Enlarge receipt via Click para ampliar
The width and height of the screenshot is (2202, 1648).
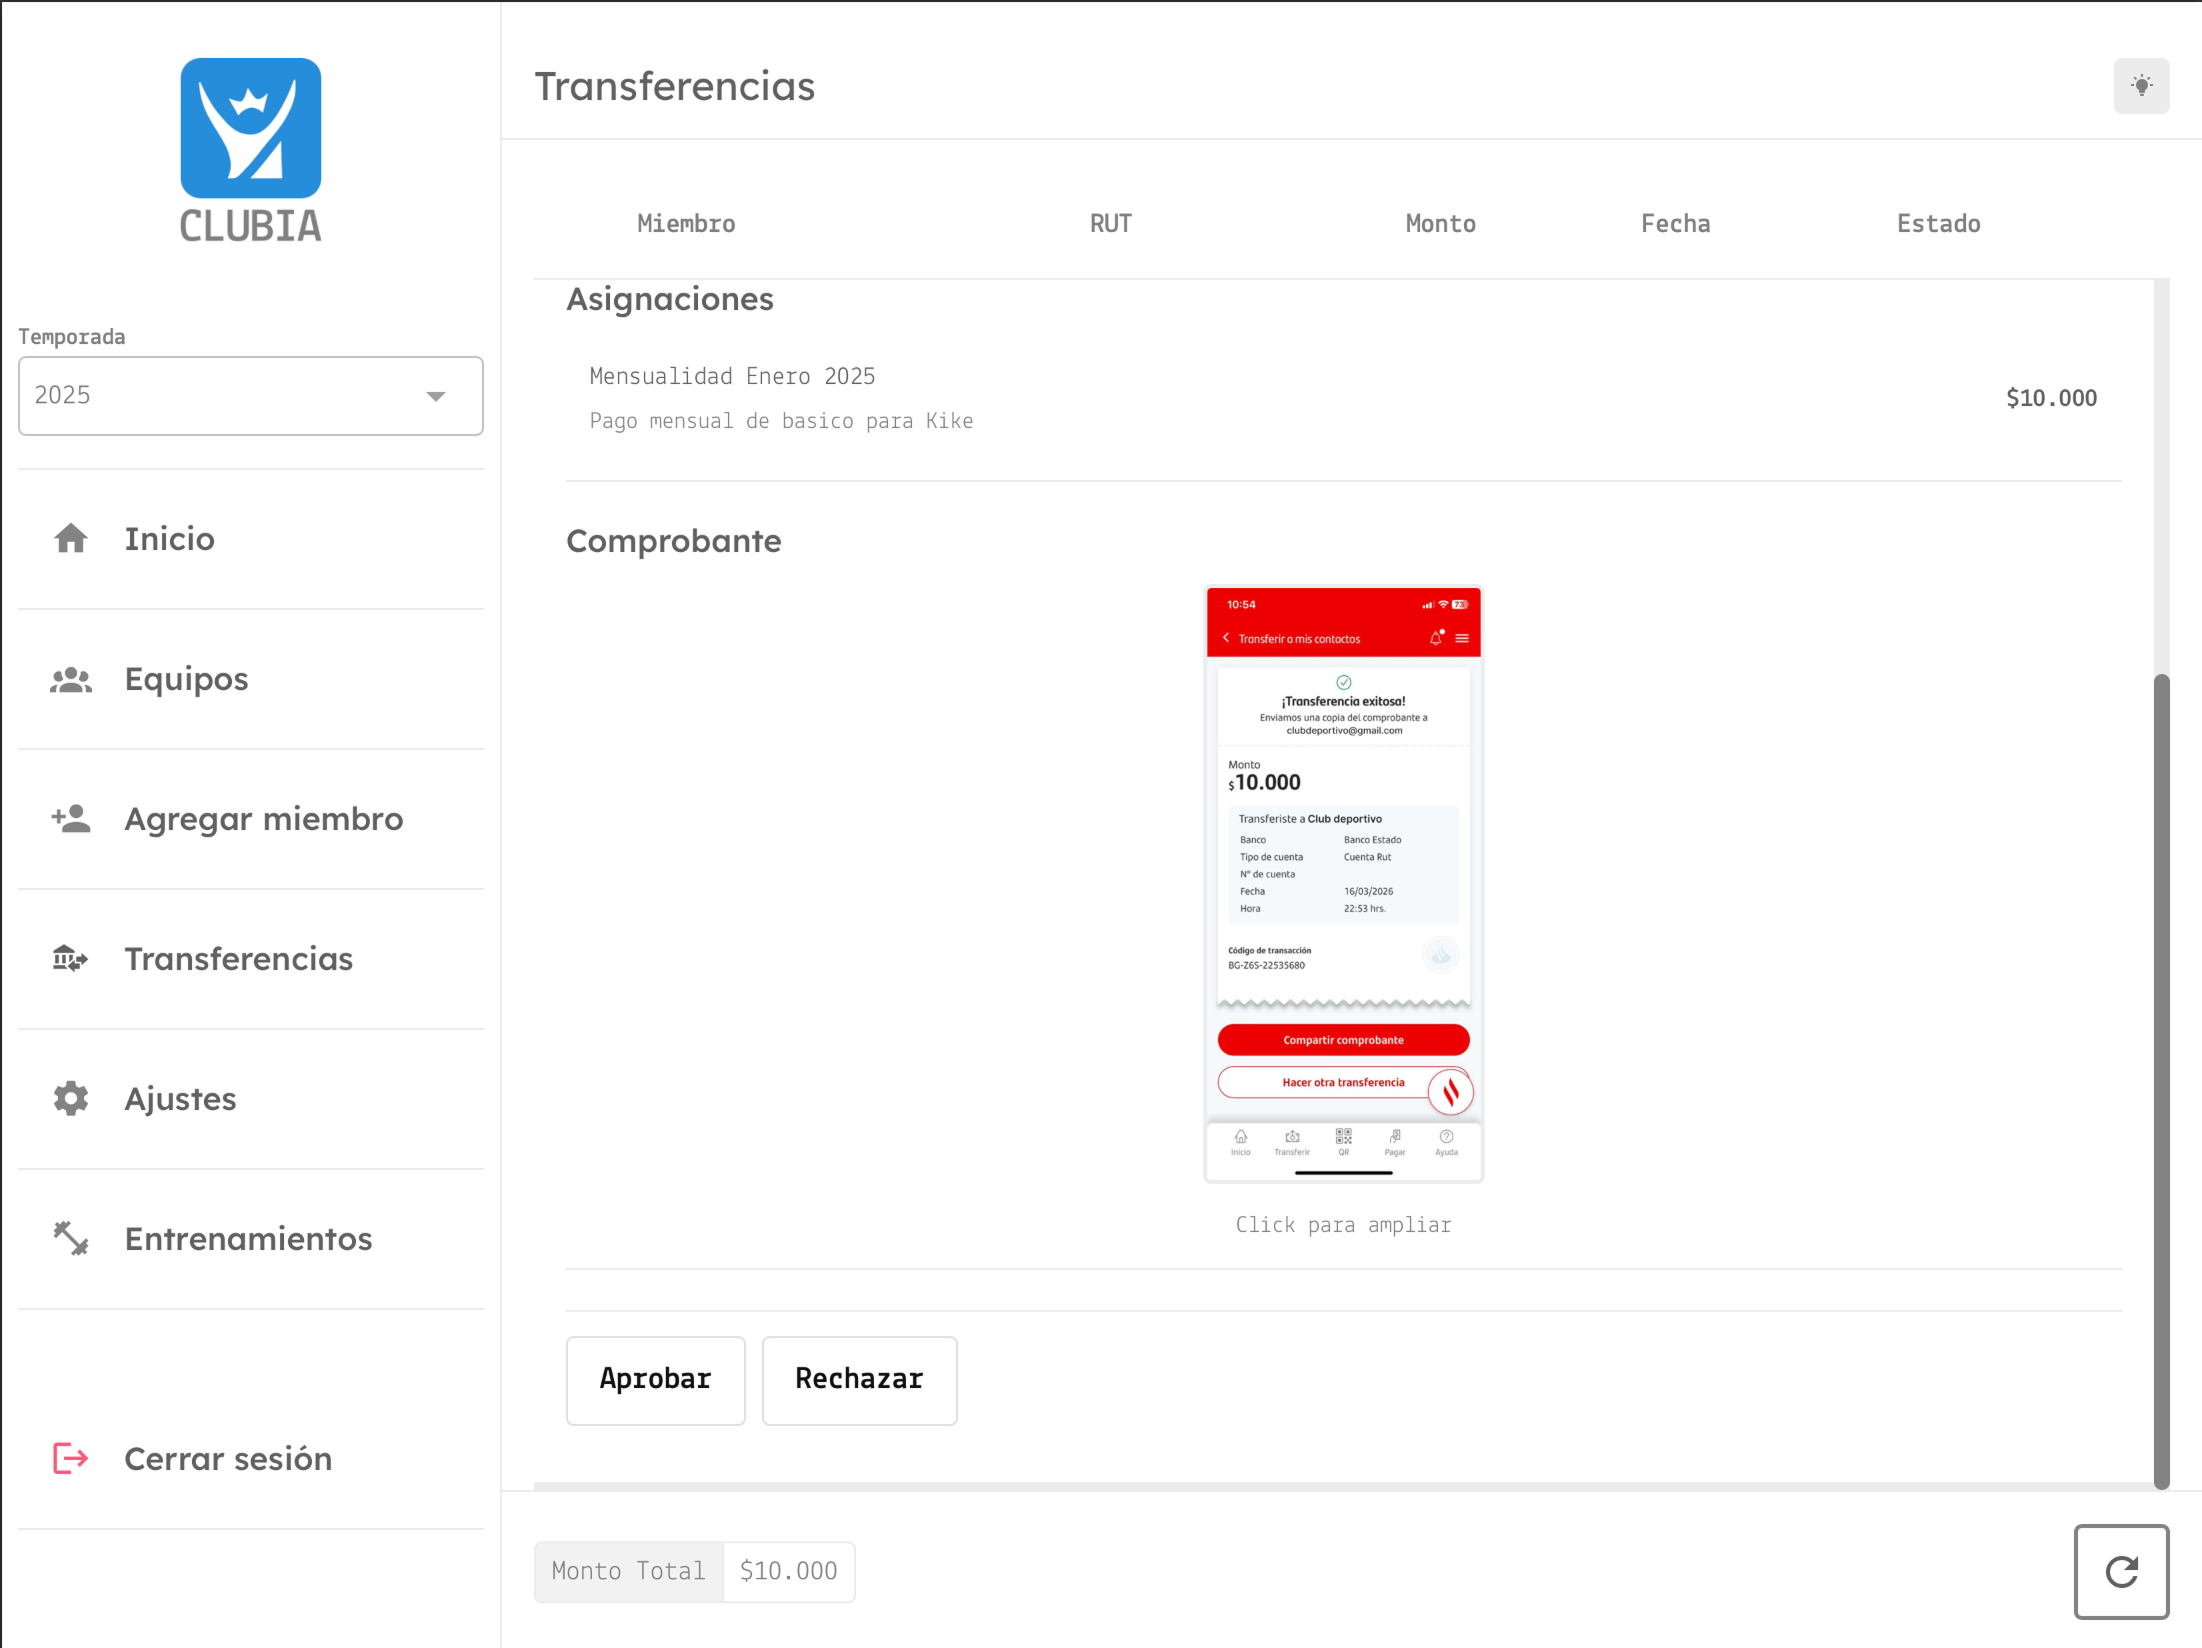point(1343,1224)
